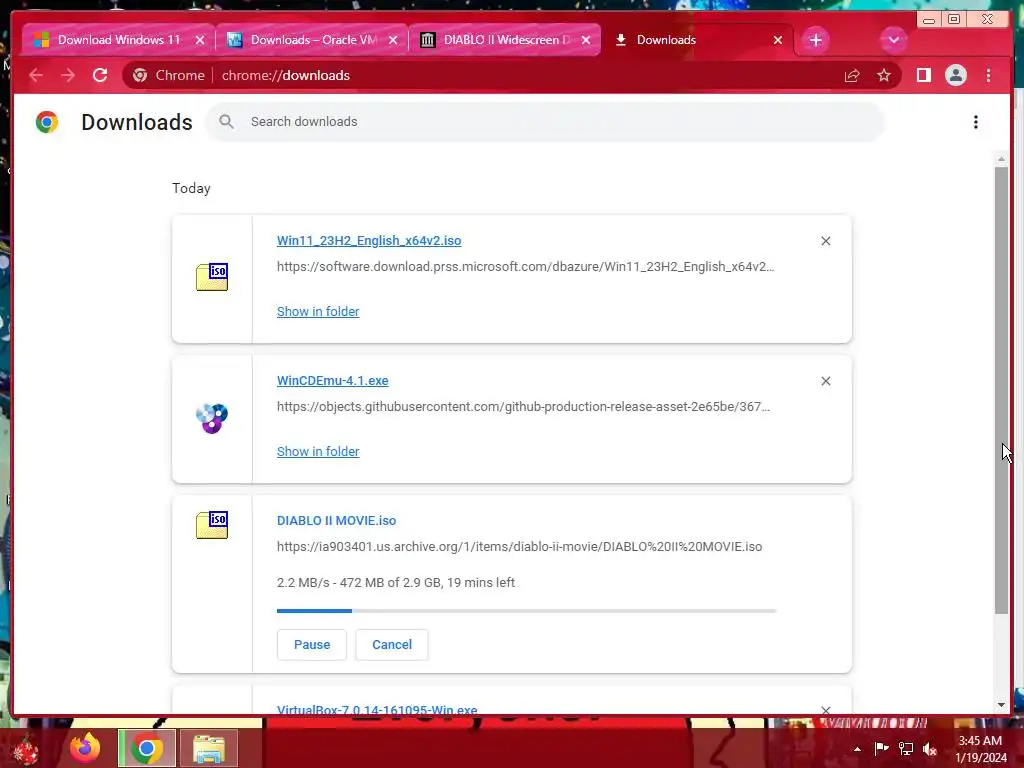The width and height of the screenshot is (1024, 768).
Task: Click the WinCDEmu file icon
Action: [212, 419]
